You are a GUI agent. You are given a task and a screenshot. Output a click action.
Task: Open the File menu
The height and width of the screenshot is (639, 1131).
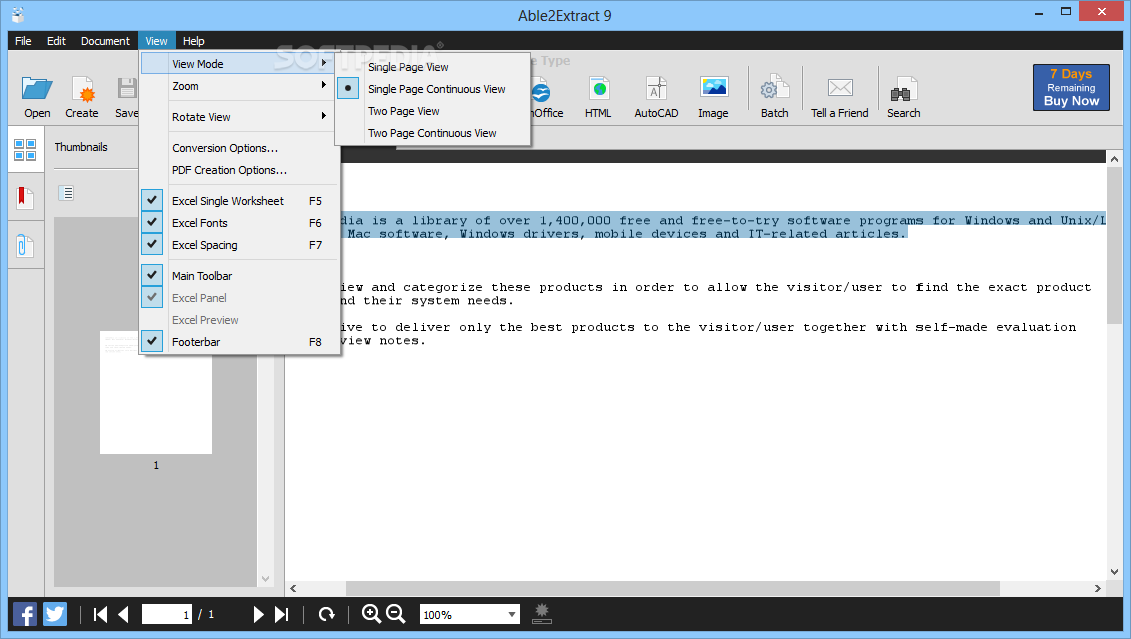coord(23,41)
